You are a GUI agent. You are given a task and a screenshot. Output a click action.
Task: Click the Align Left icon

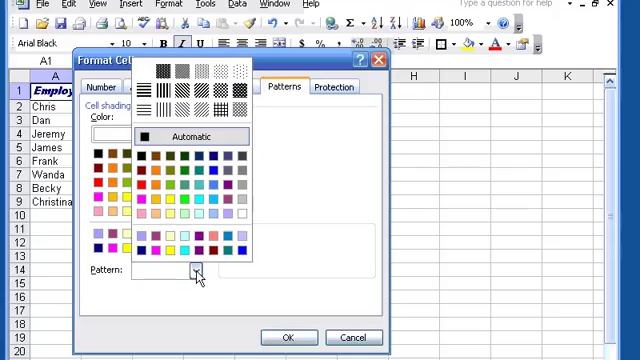[223, 43]
